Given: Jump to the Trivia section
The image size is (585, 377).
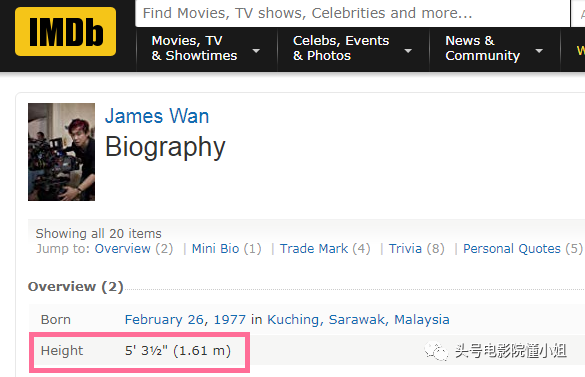Looking at the screenshot, I should click(405, 249).
